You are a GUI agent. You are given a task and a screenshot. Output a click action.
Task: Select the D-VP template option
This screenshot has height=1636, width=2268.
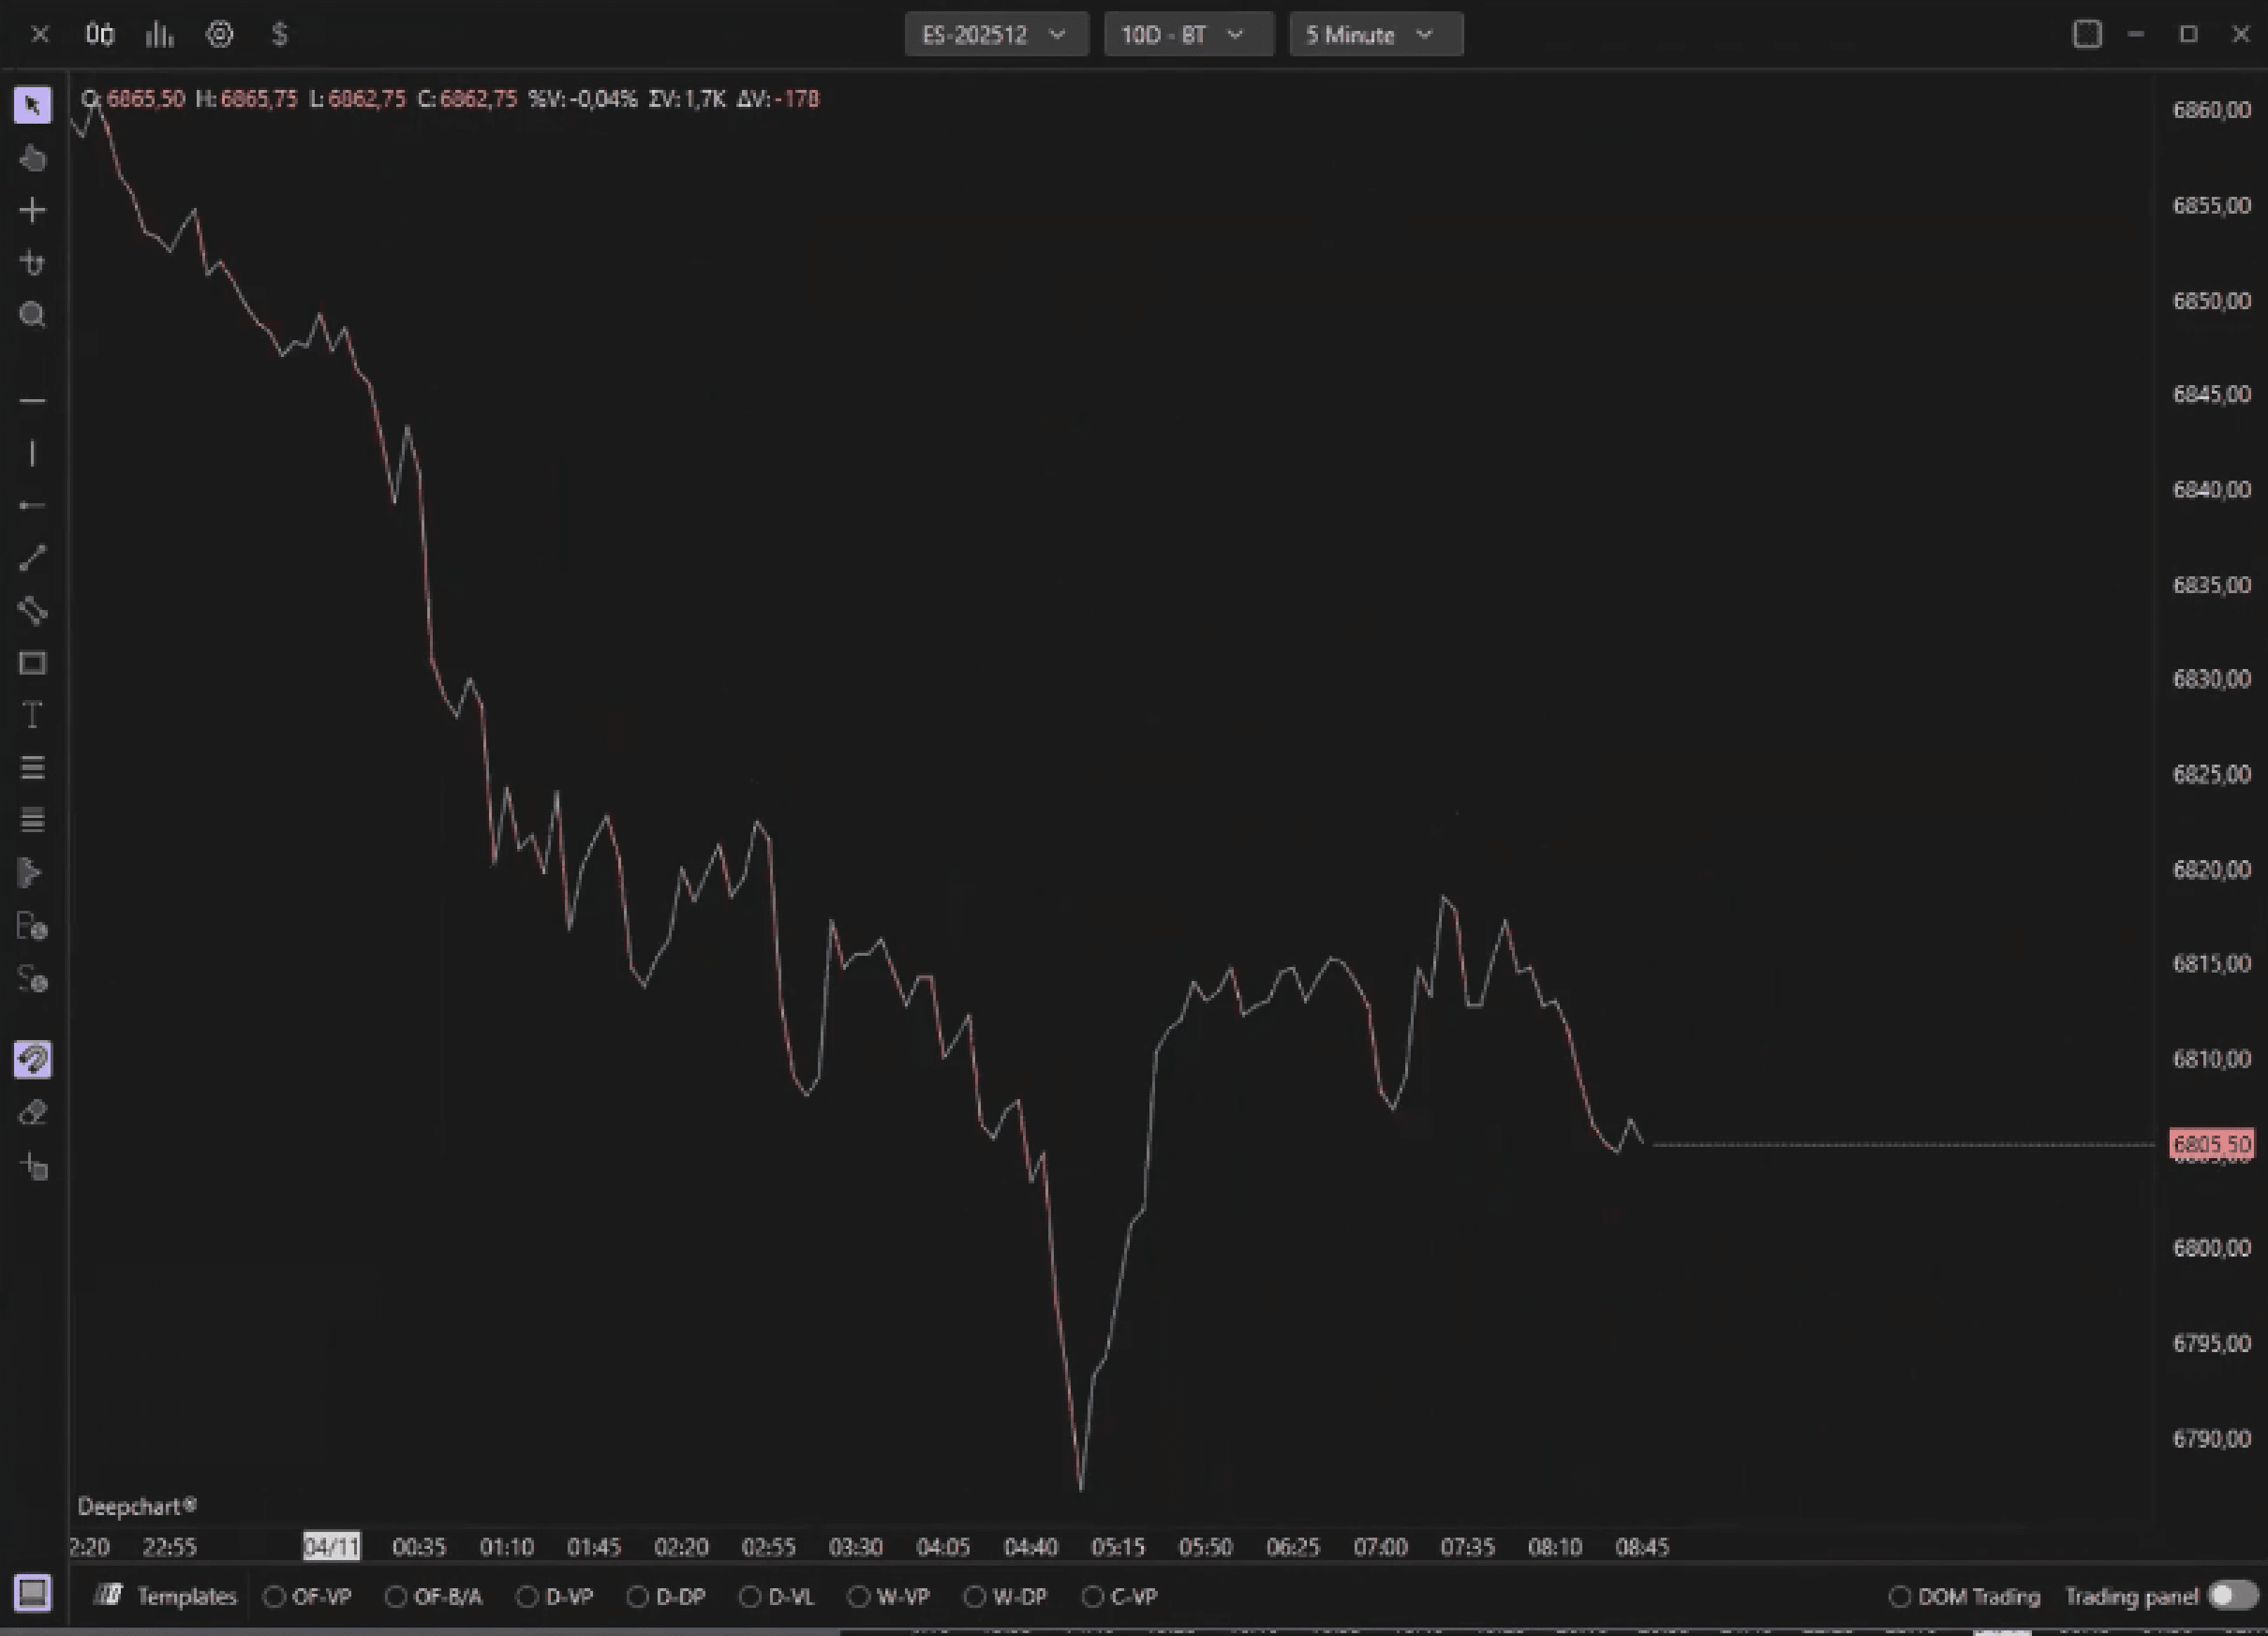pyautogui.click(x=527, y=1596)
